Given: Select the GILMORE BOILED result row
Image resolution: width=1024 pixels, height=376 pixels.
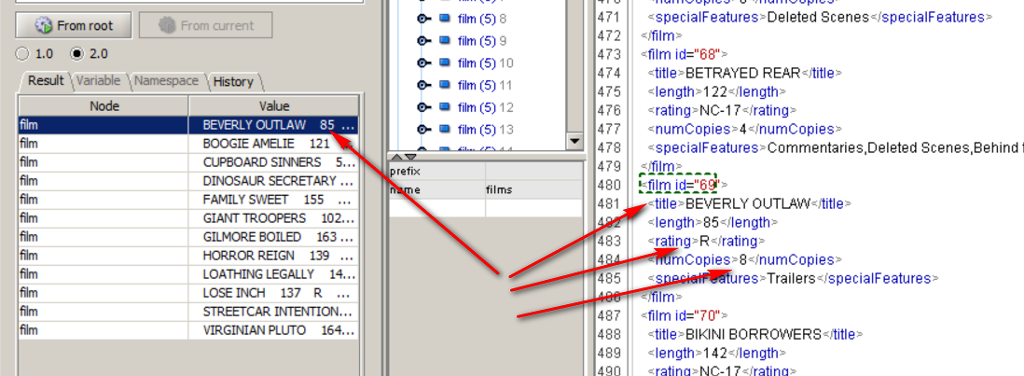Looking at the screenshot, I should [188, 237].
